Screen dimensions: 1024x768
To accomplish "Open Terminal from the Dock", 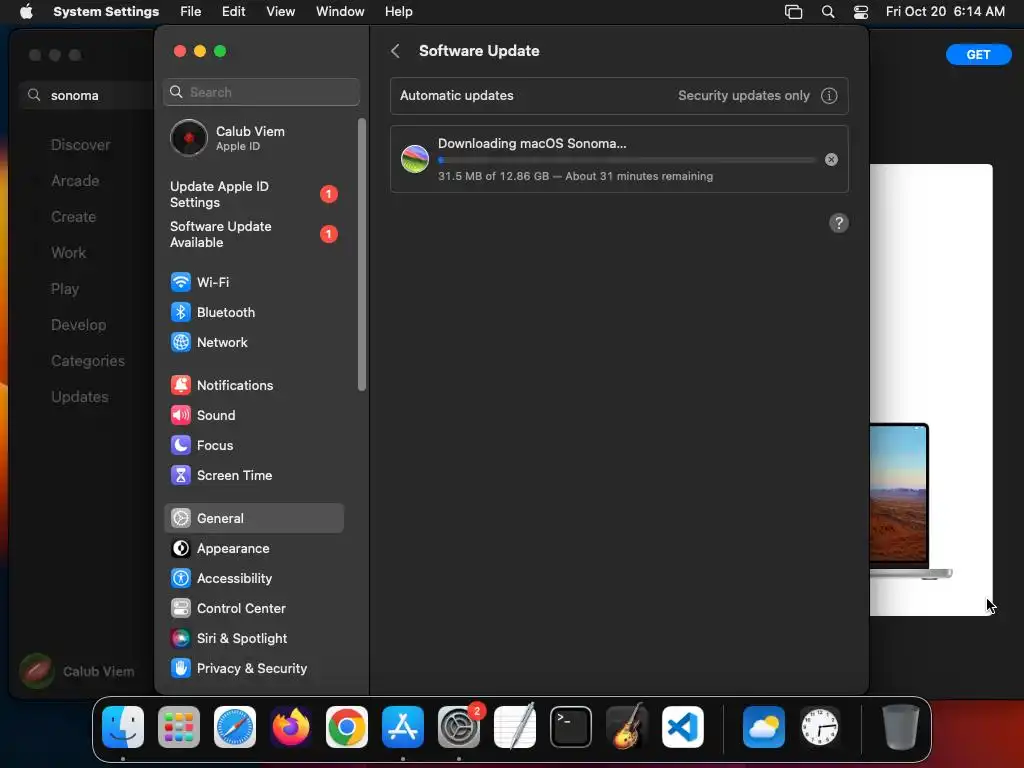I will point(571,727).
